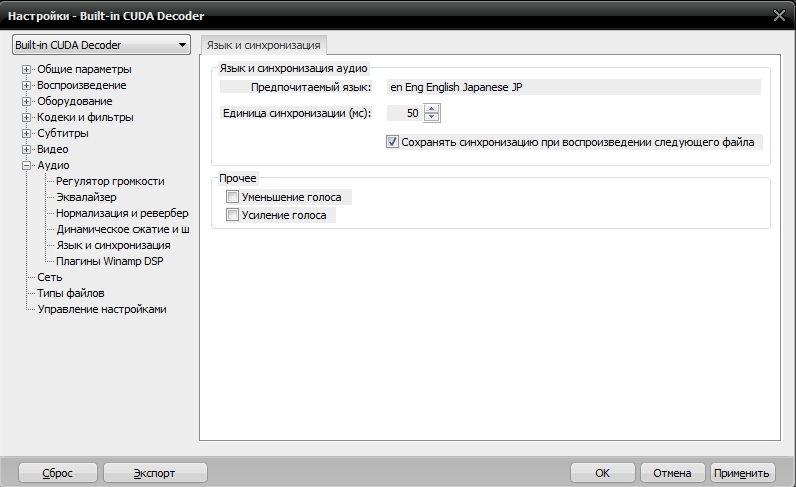Click the Экспорт button
The image size is (796, 487).
(x=155, y=473)
